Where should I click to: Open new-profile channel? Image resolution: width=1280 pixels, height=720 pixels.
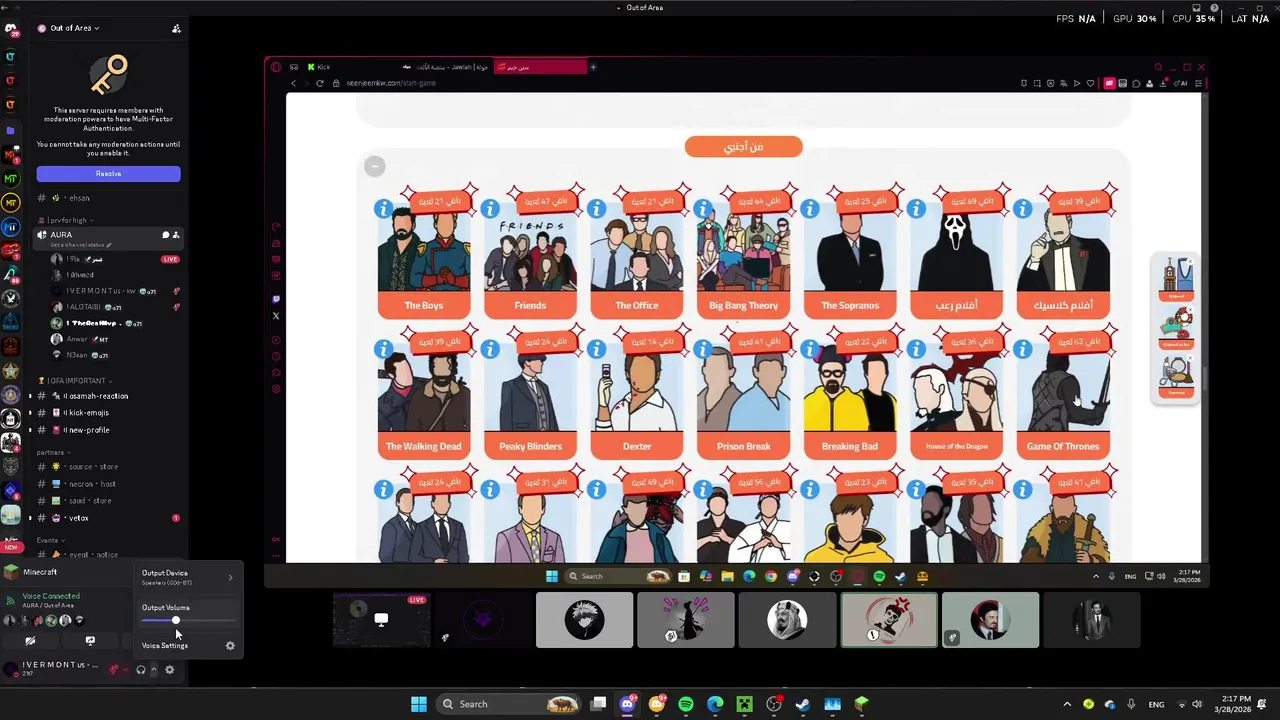(x=108, y=430)
